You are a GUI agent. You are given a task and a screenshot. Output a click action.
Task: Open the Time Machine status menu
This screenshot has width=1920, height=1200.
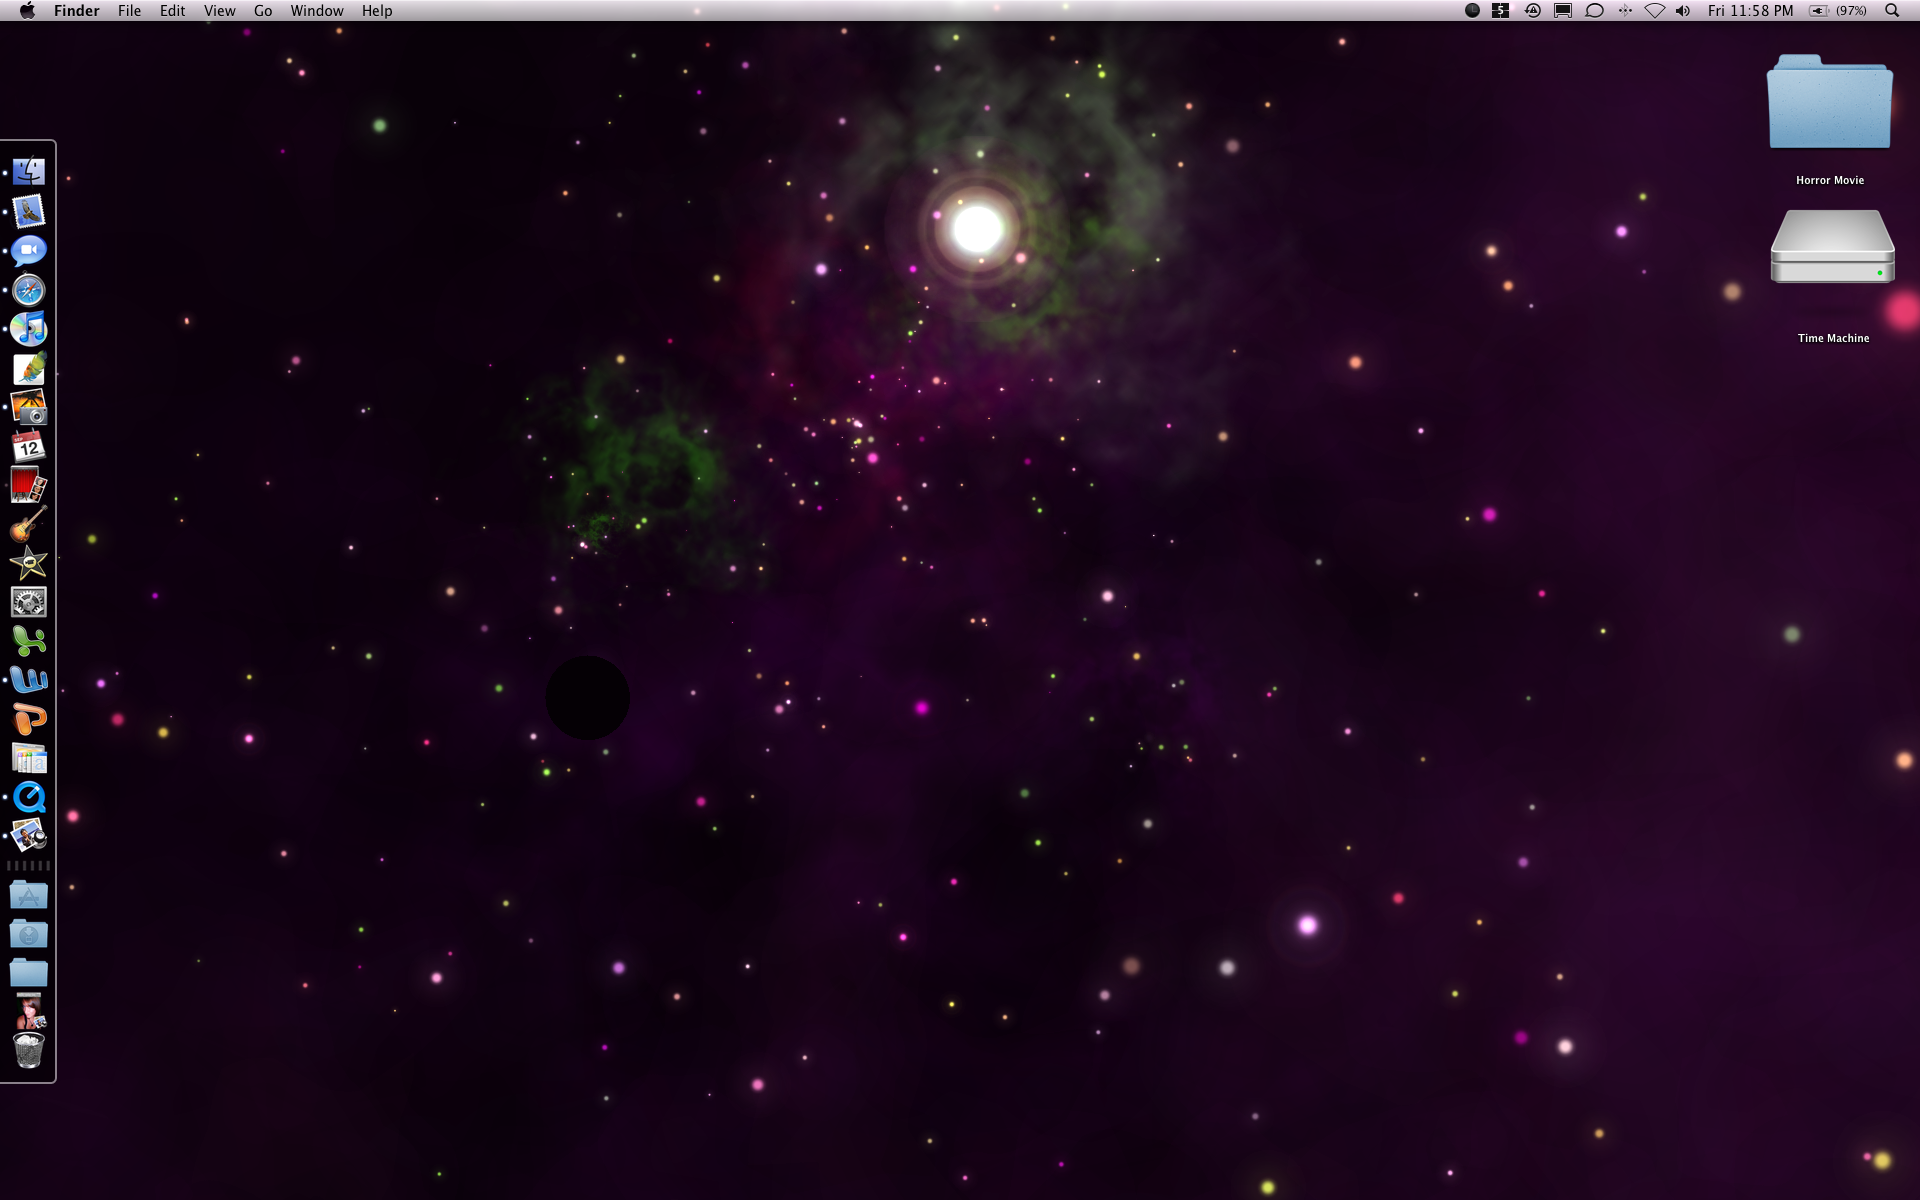click(x=1532, y=11)
